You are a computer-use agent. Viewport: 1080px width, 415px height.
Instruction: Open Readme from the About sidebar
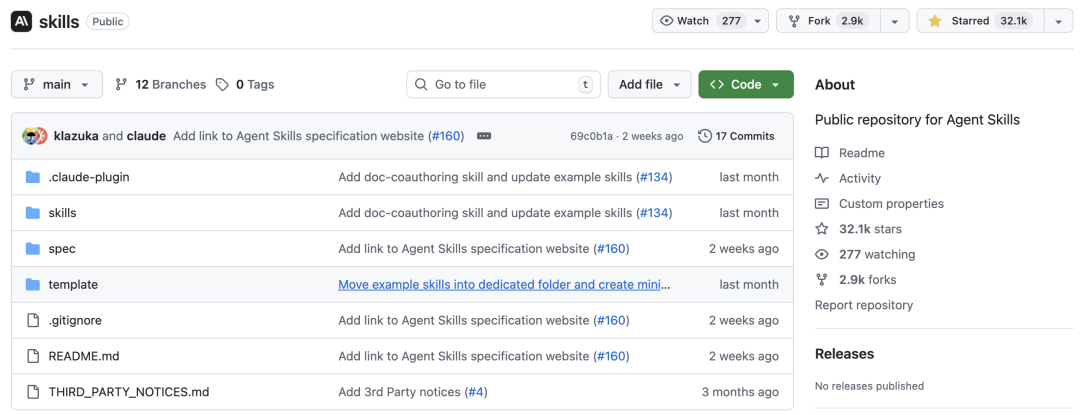[861, 153]
